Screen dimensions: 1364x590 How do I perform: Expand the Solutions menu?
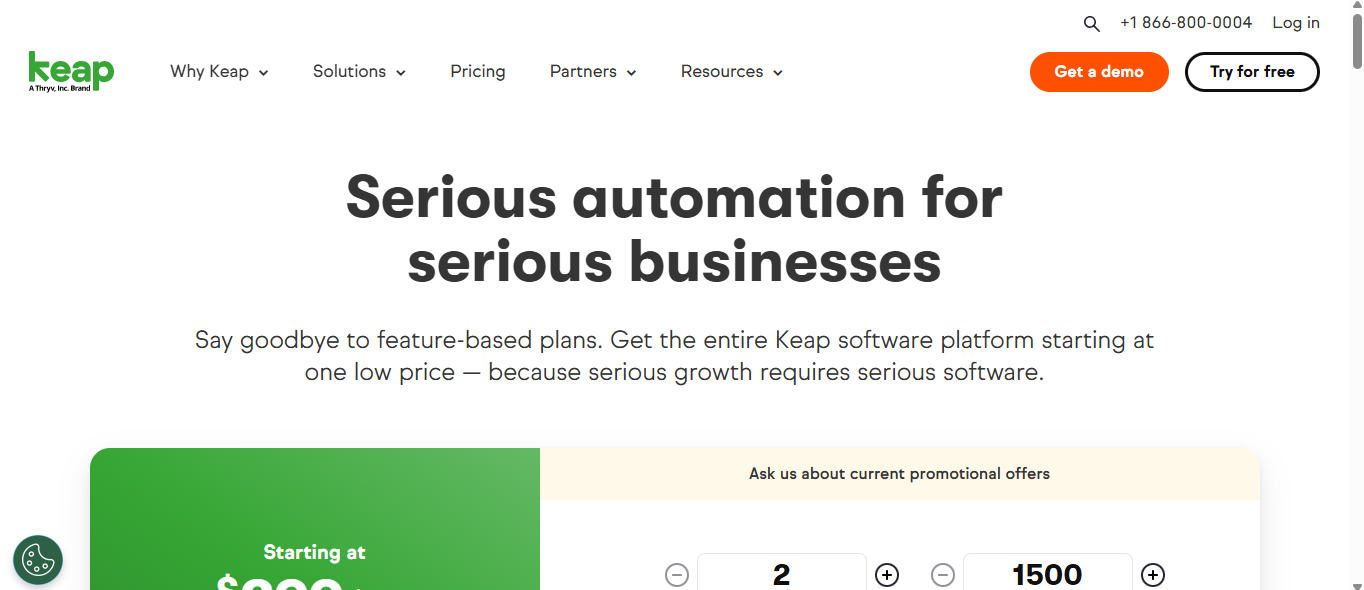359,72
